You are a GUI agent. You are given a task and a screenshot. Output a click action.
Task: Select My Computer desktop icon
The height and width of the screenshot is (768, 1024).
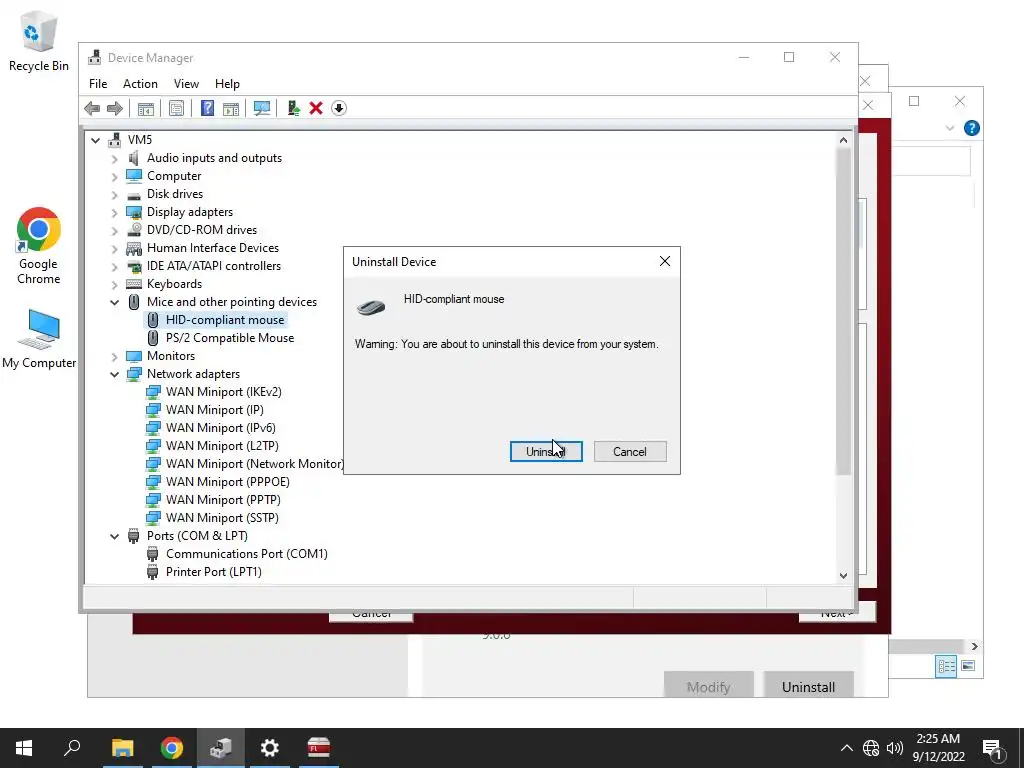coord(39,340)
